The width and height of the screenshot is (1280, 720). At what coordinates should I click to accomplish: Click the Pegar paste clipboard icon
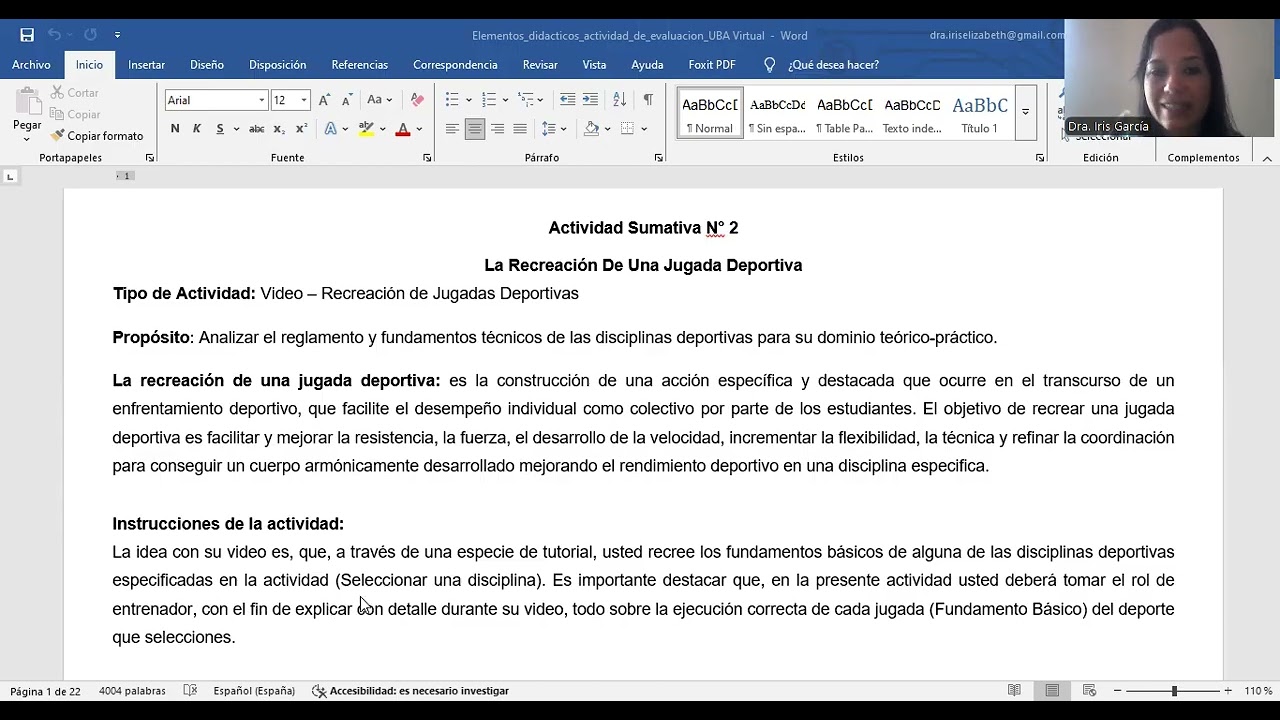pos(27,100)
